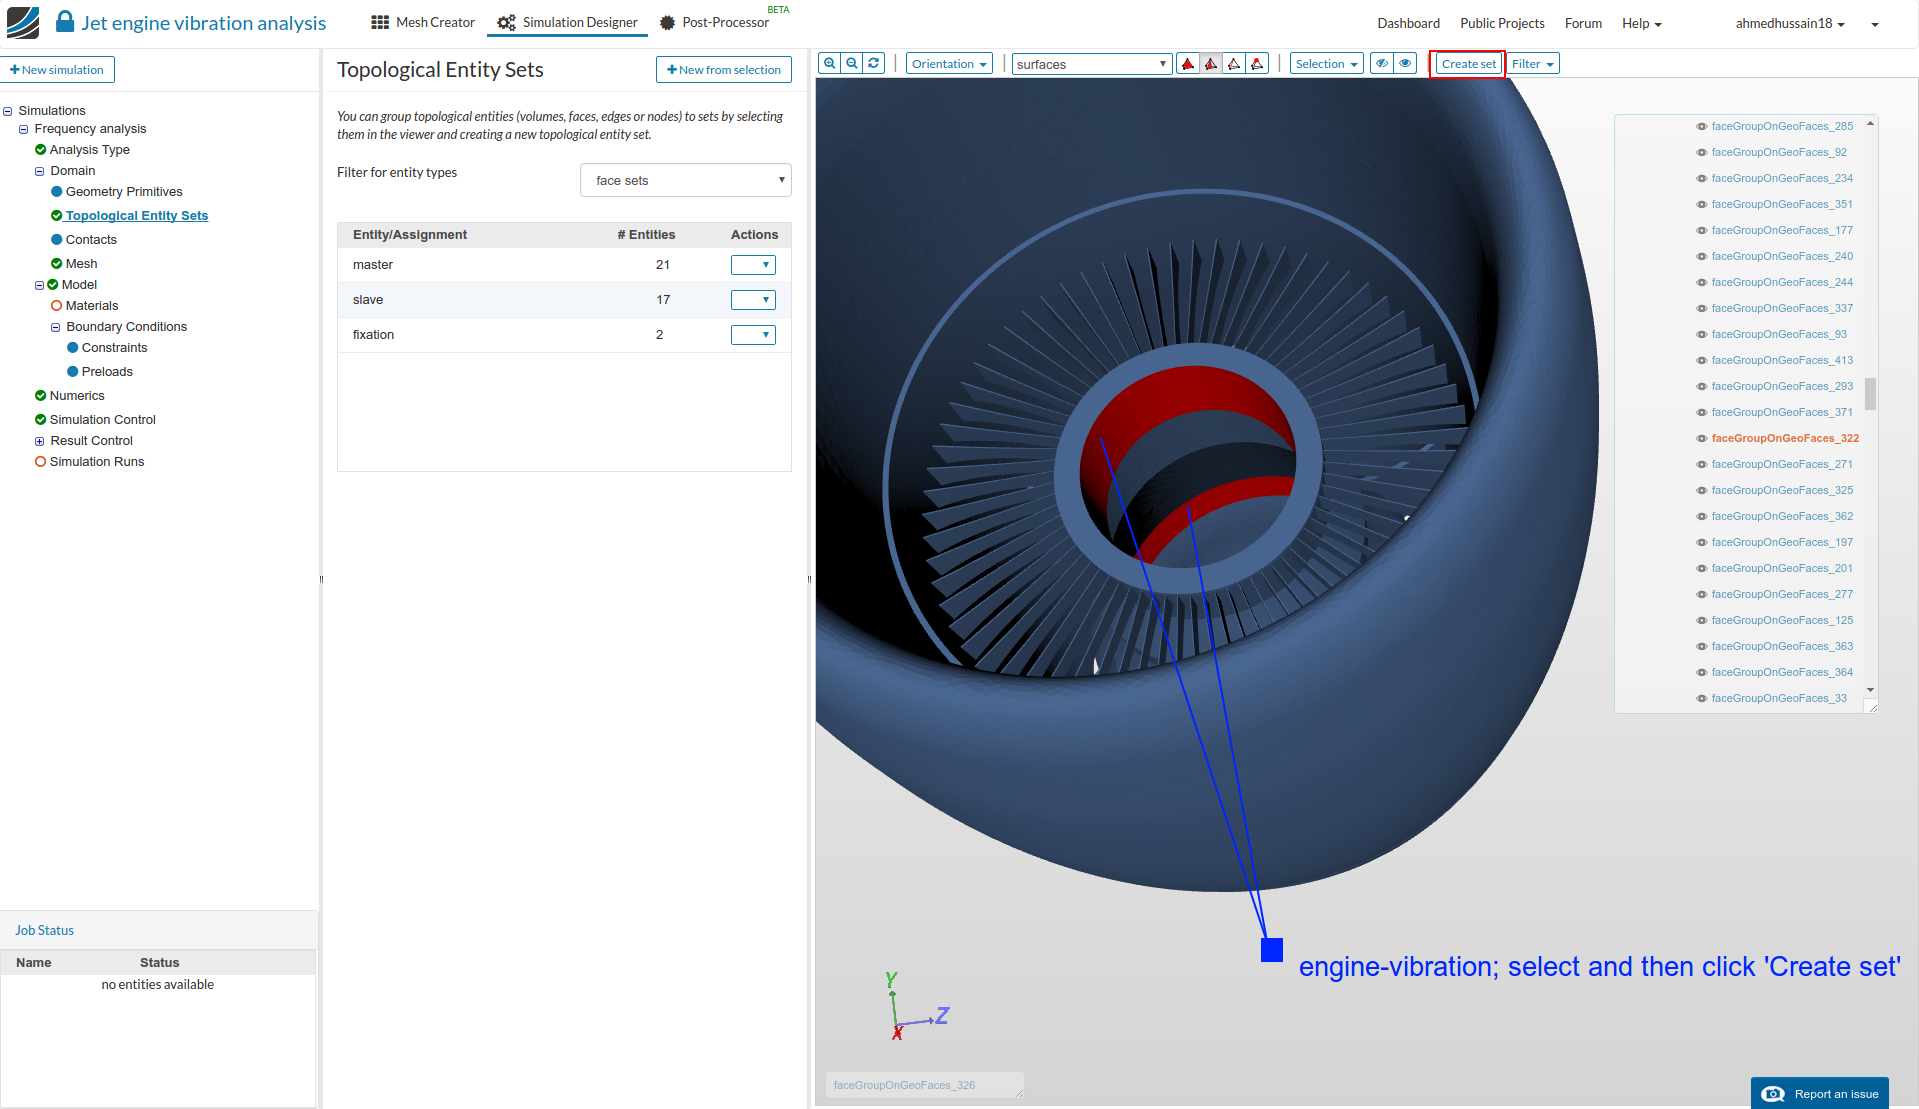
Task: Select the wireframe pyramid render mode icon
Action: [1234, 64]
